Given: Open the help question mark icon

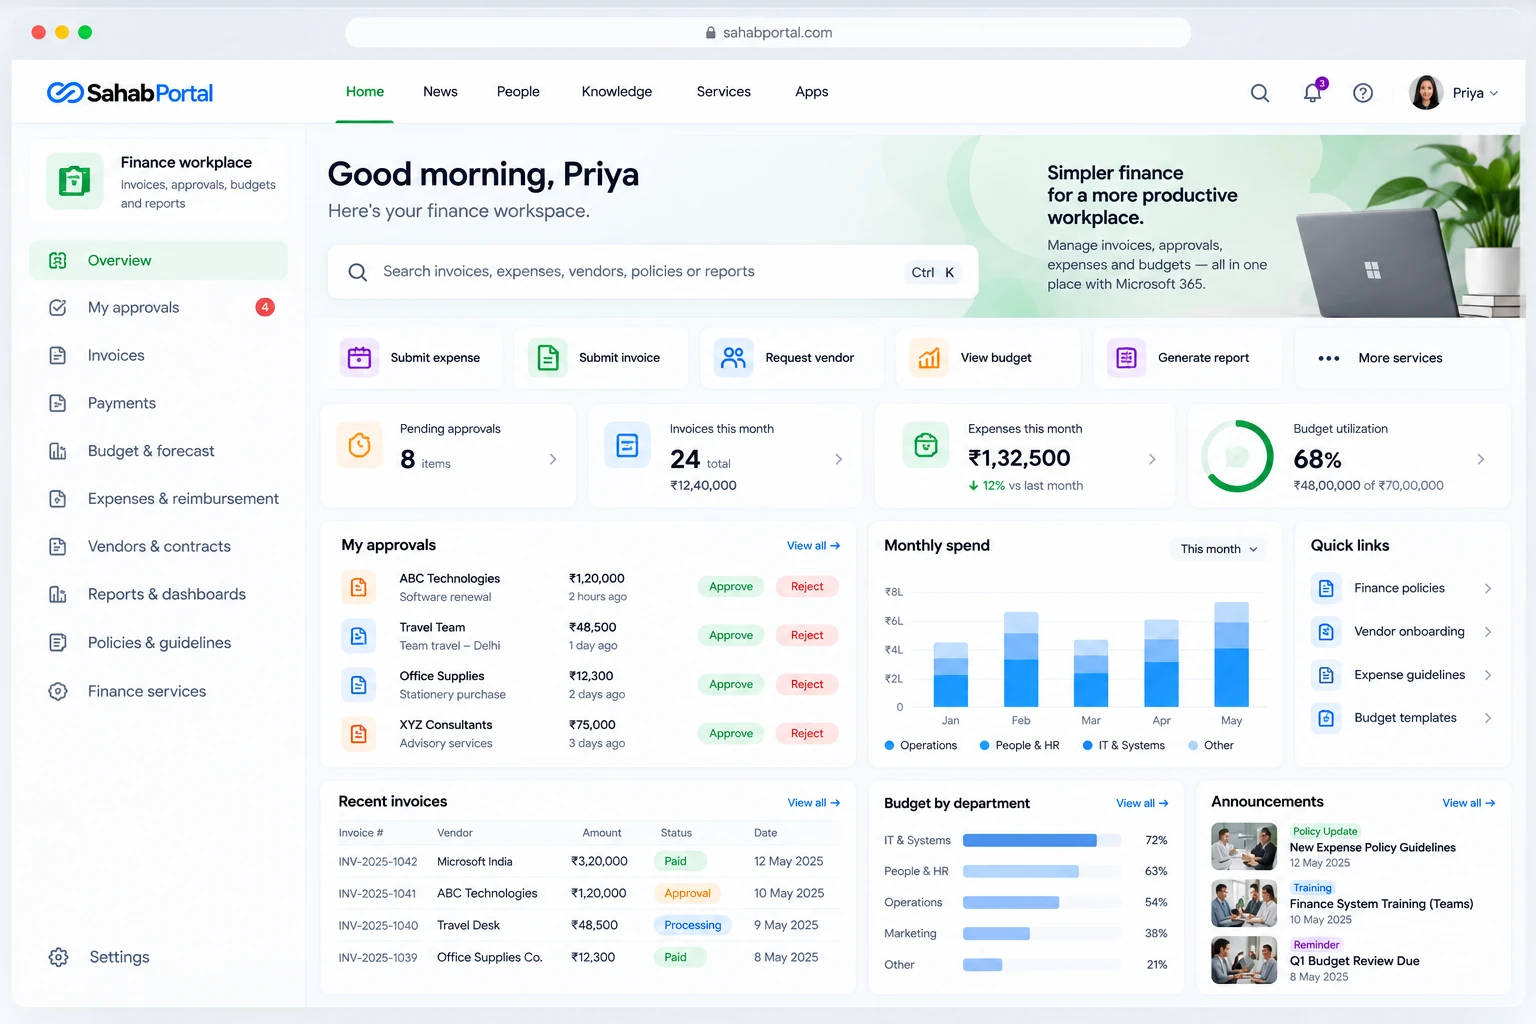Looking at the screenshot, I should (x=1363, y=93).
